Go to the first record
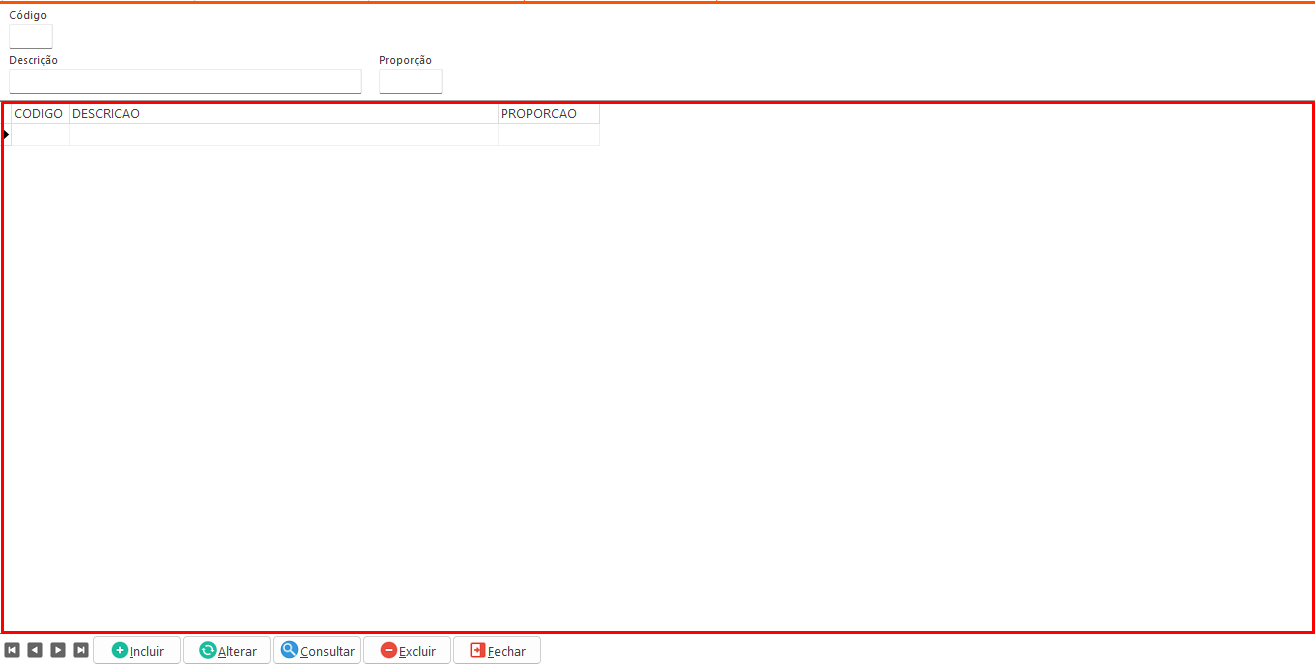This screenshot has height=664, width=1315. coord(12,650)
